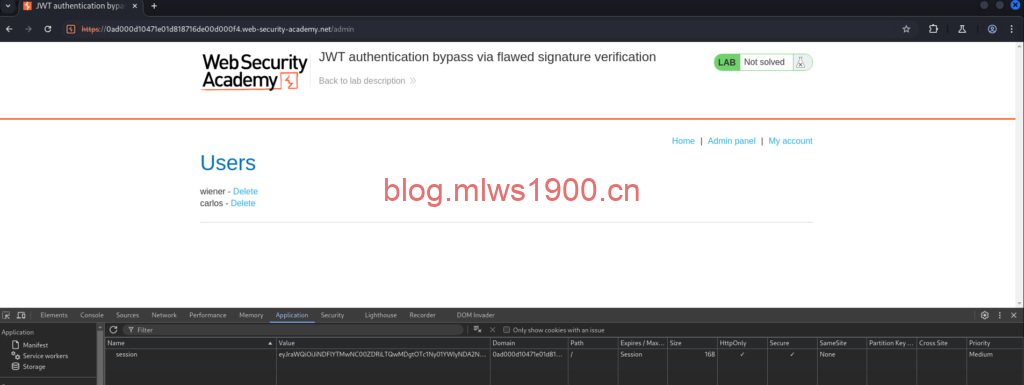Sort cookies by the Name column header

click(191, 343)
